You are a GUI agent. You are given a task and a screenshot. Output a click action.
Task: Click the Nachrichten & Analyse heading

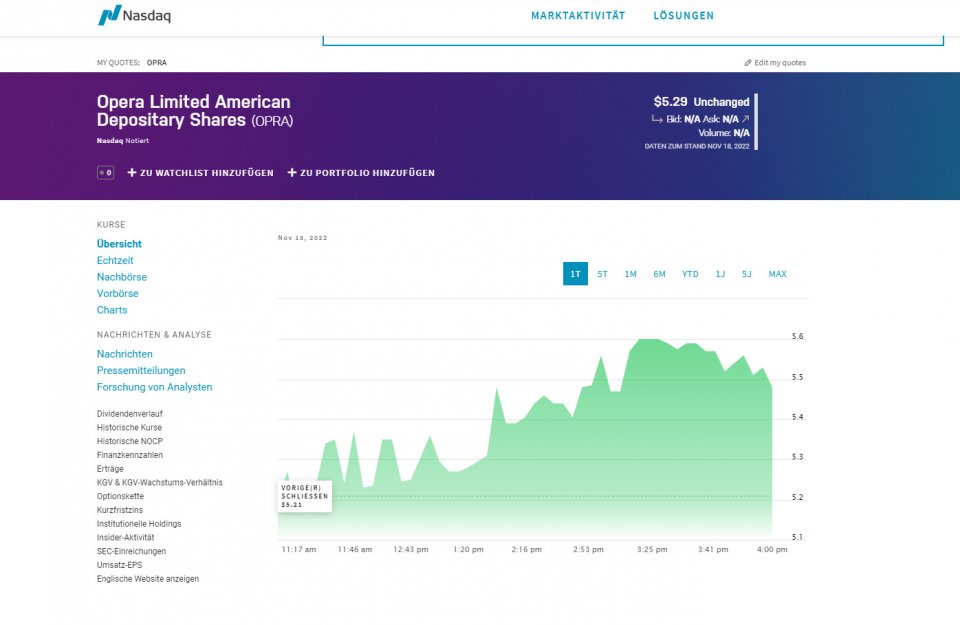pos(154,335)
